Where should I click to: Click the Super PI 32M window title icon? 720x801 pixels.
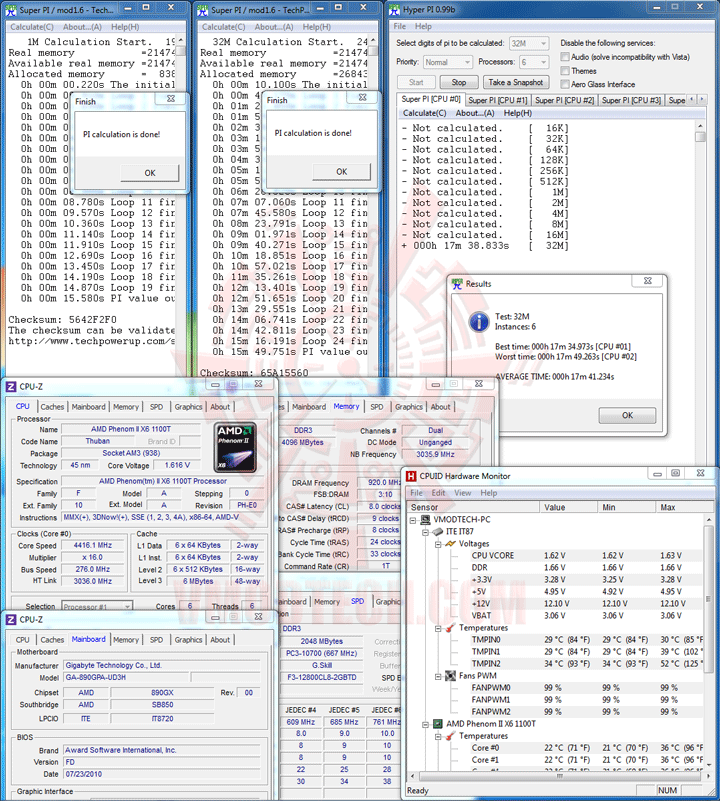(x=202, y=10)
